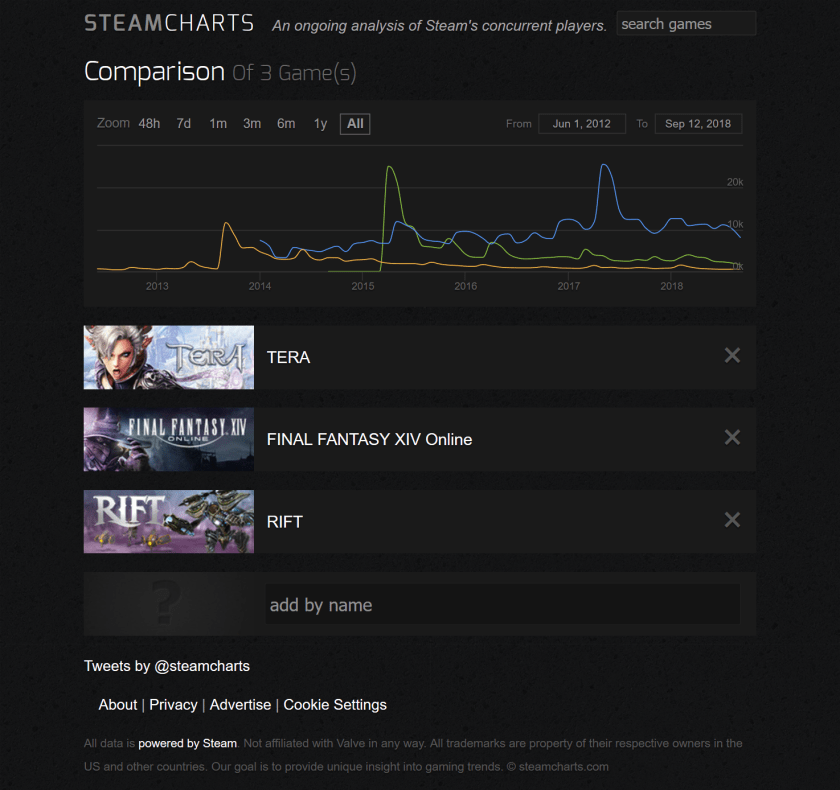Select the 7d zoom range

[183, 123]
